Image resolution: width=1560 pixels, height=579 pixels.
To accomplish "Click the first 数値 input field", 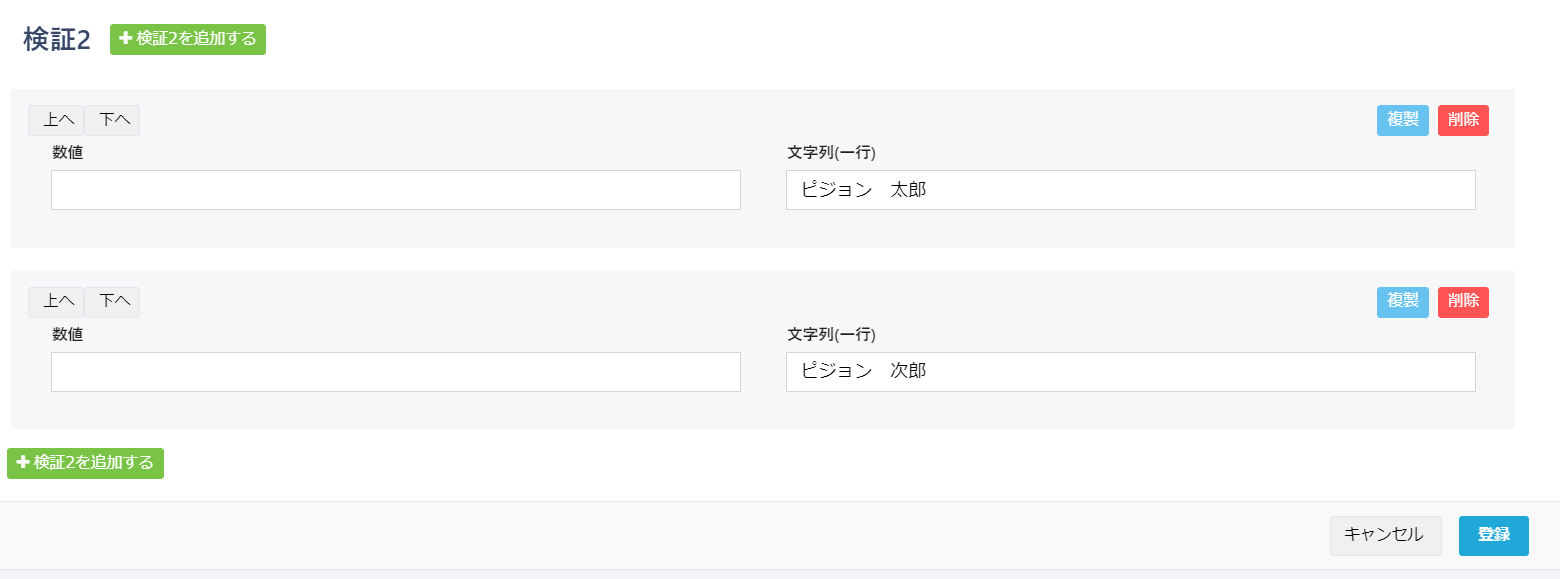I will (395, 190).
